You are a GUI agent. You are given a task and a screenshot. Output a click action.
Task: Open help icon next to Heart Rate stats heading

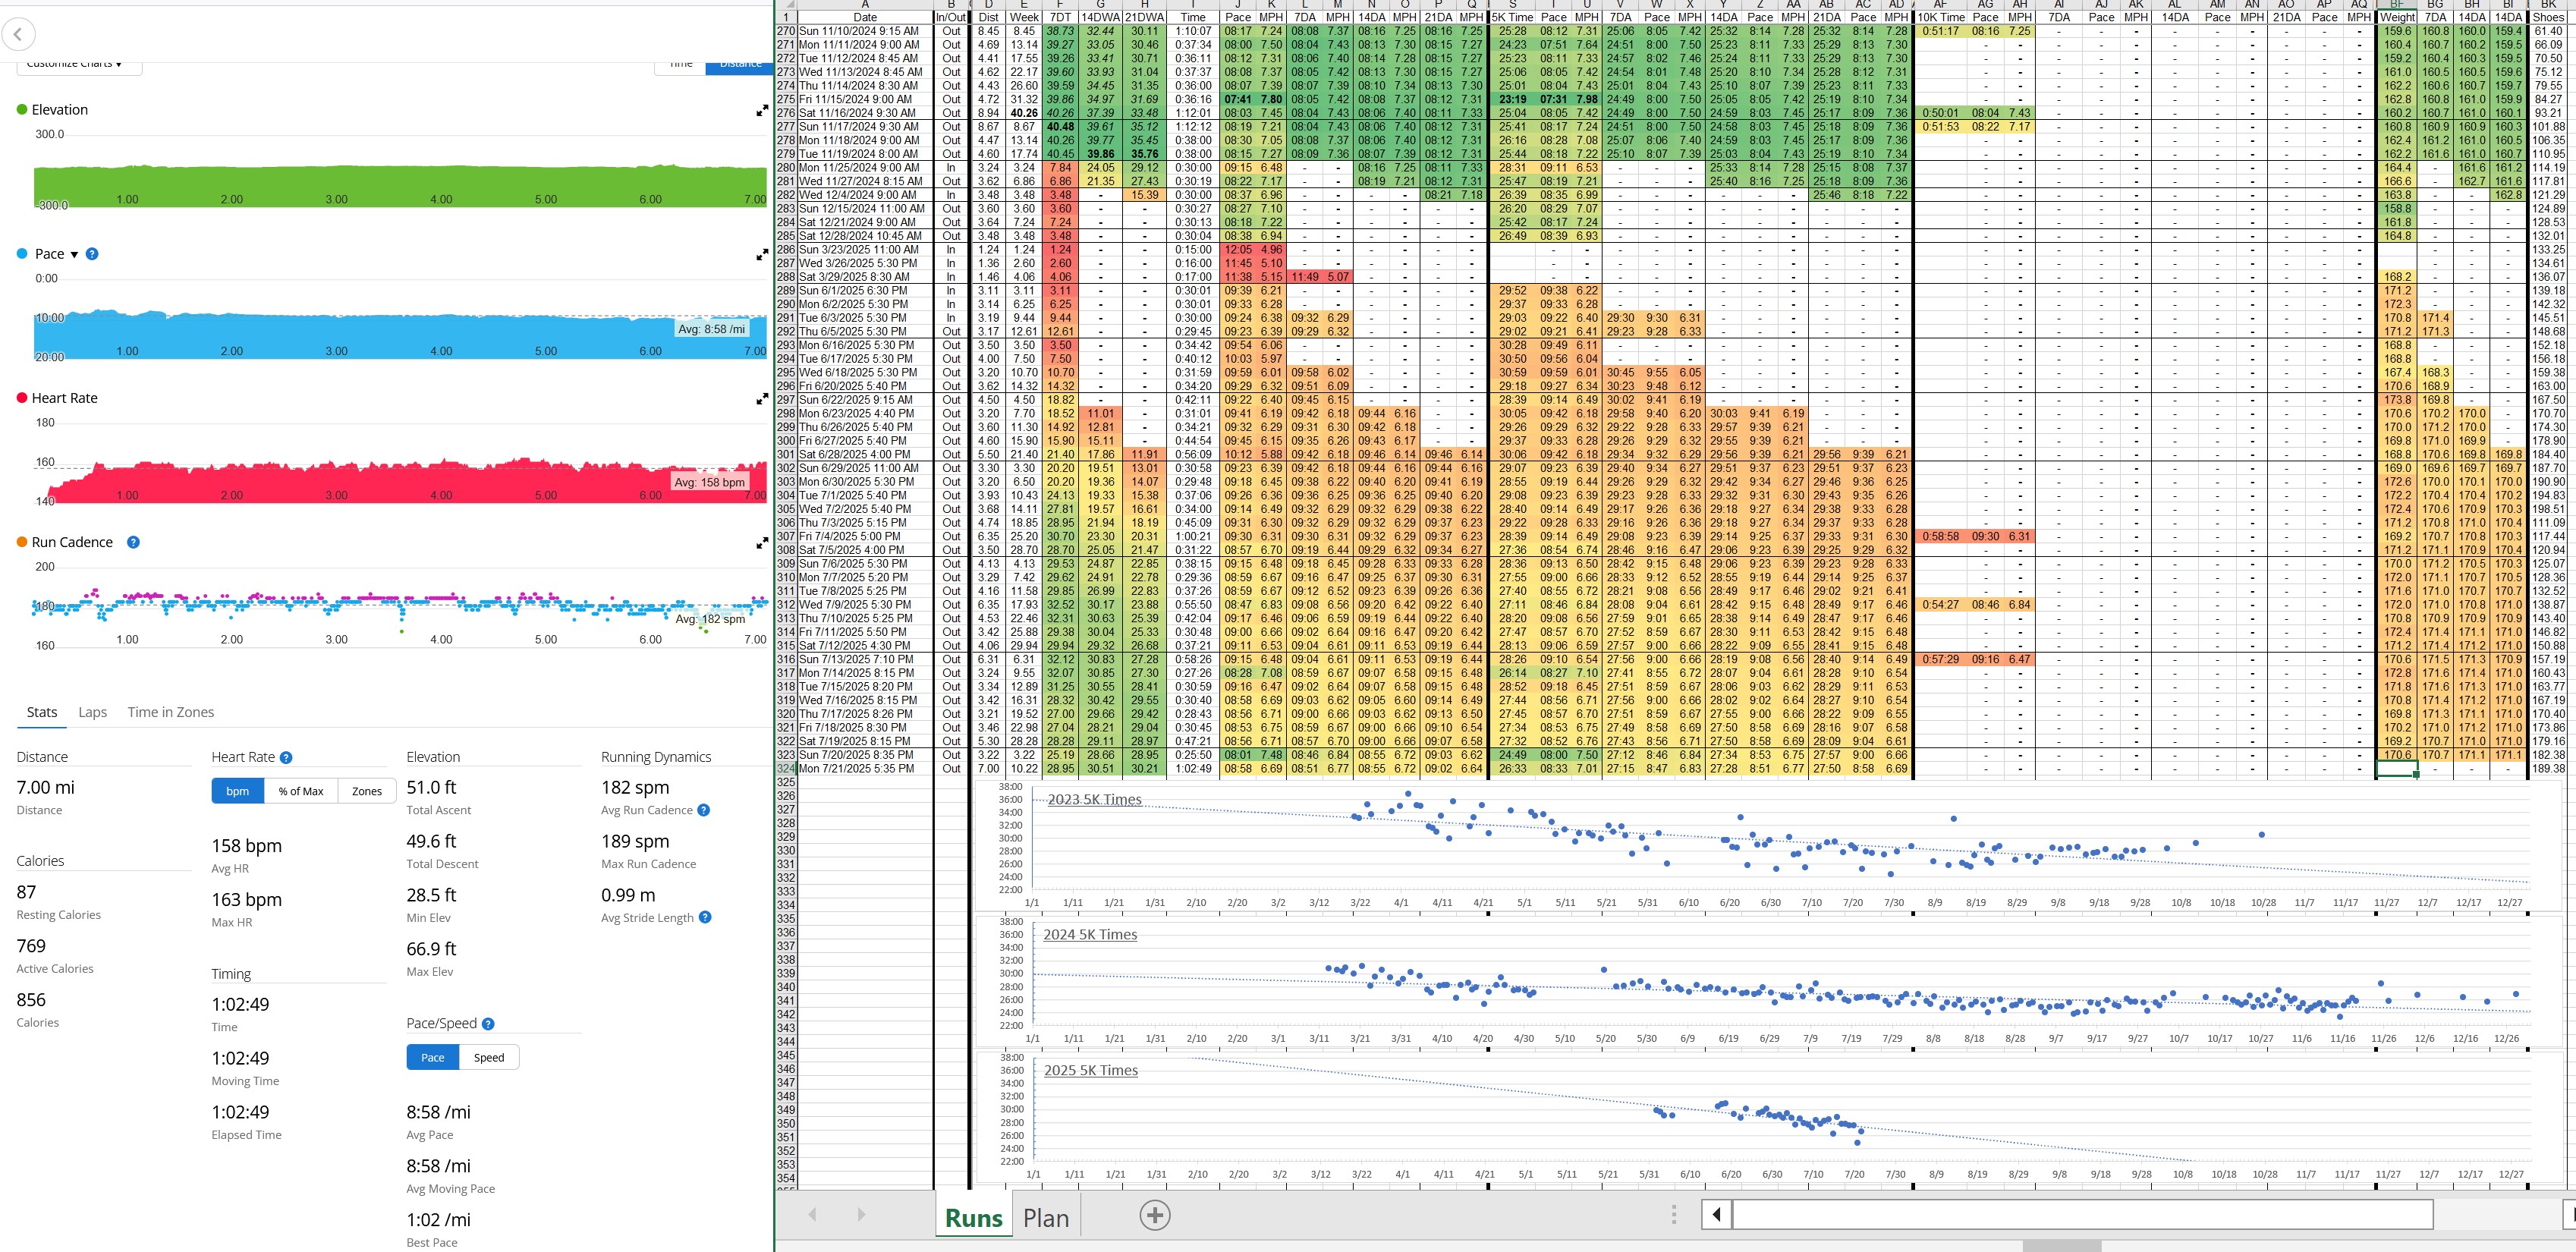(x=286, y=758)
